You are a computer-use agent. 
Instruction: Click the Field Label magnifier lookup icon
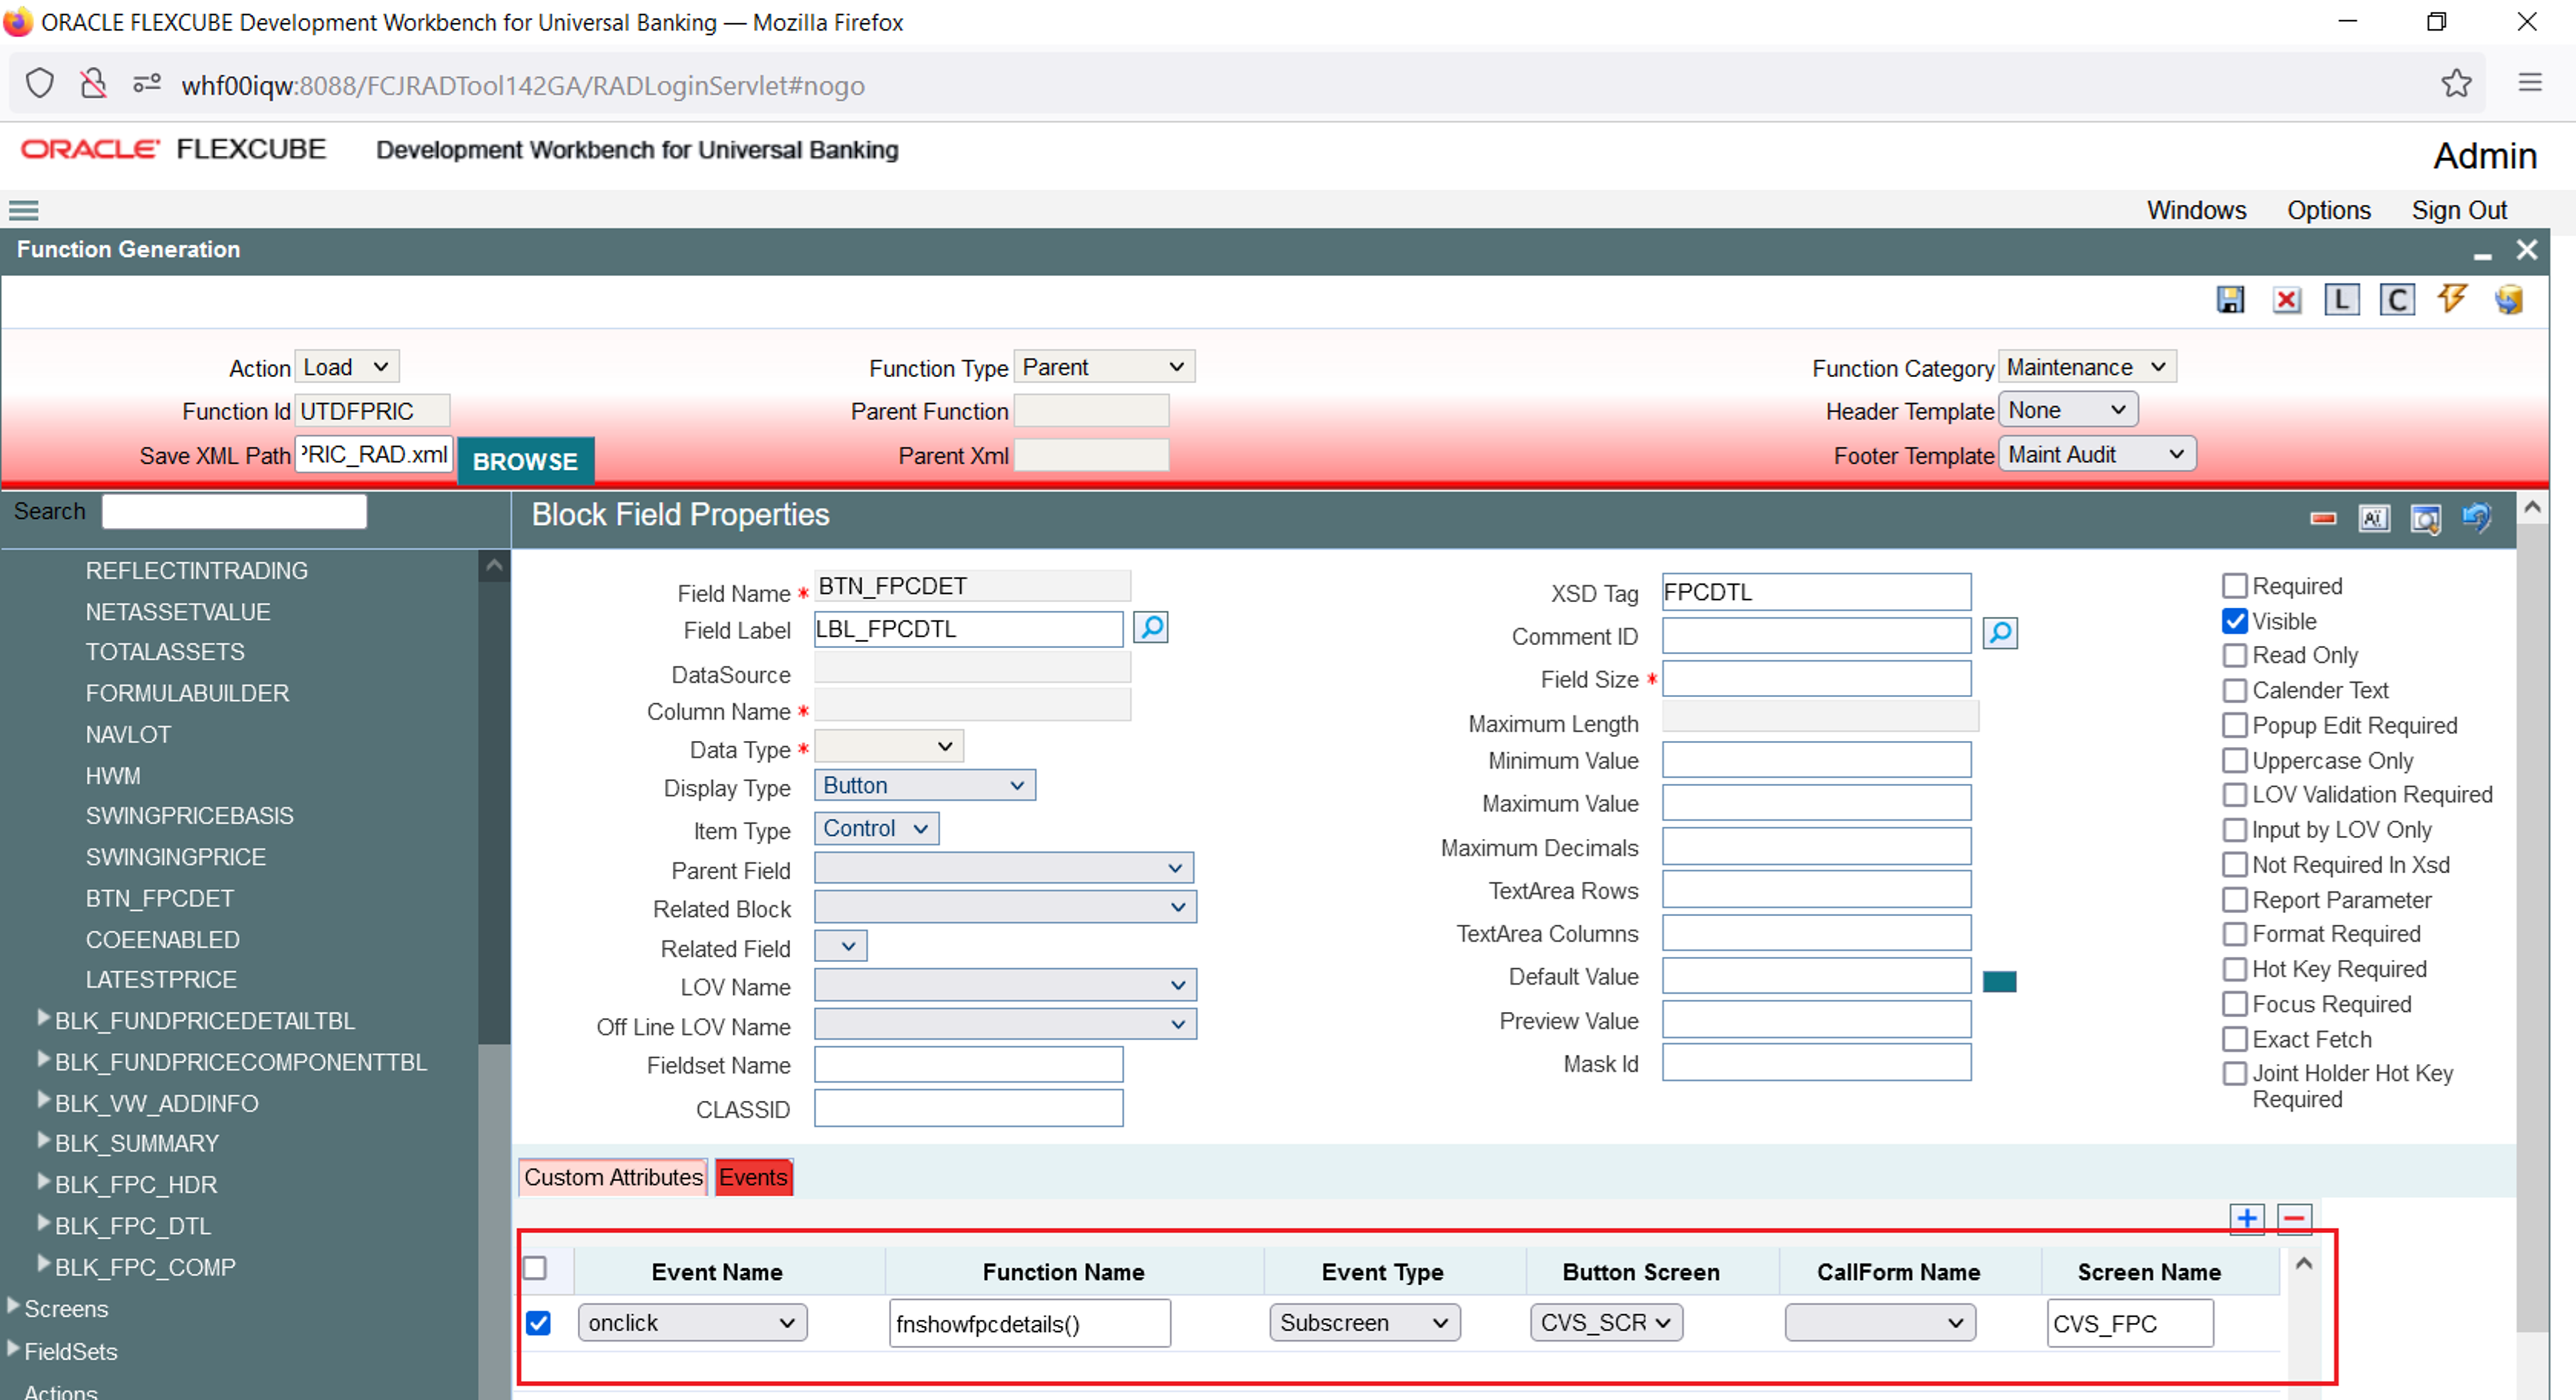(1151, 628)
